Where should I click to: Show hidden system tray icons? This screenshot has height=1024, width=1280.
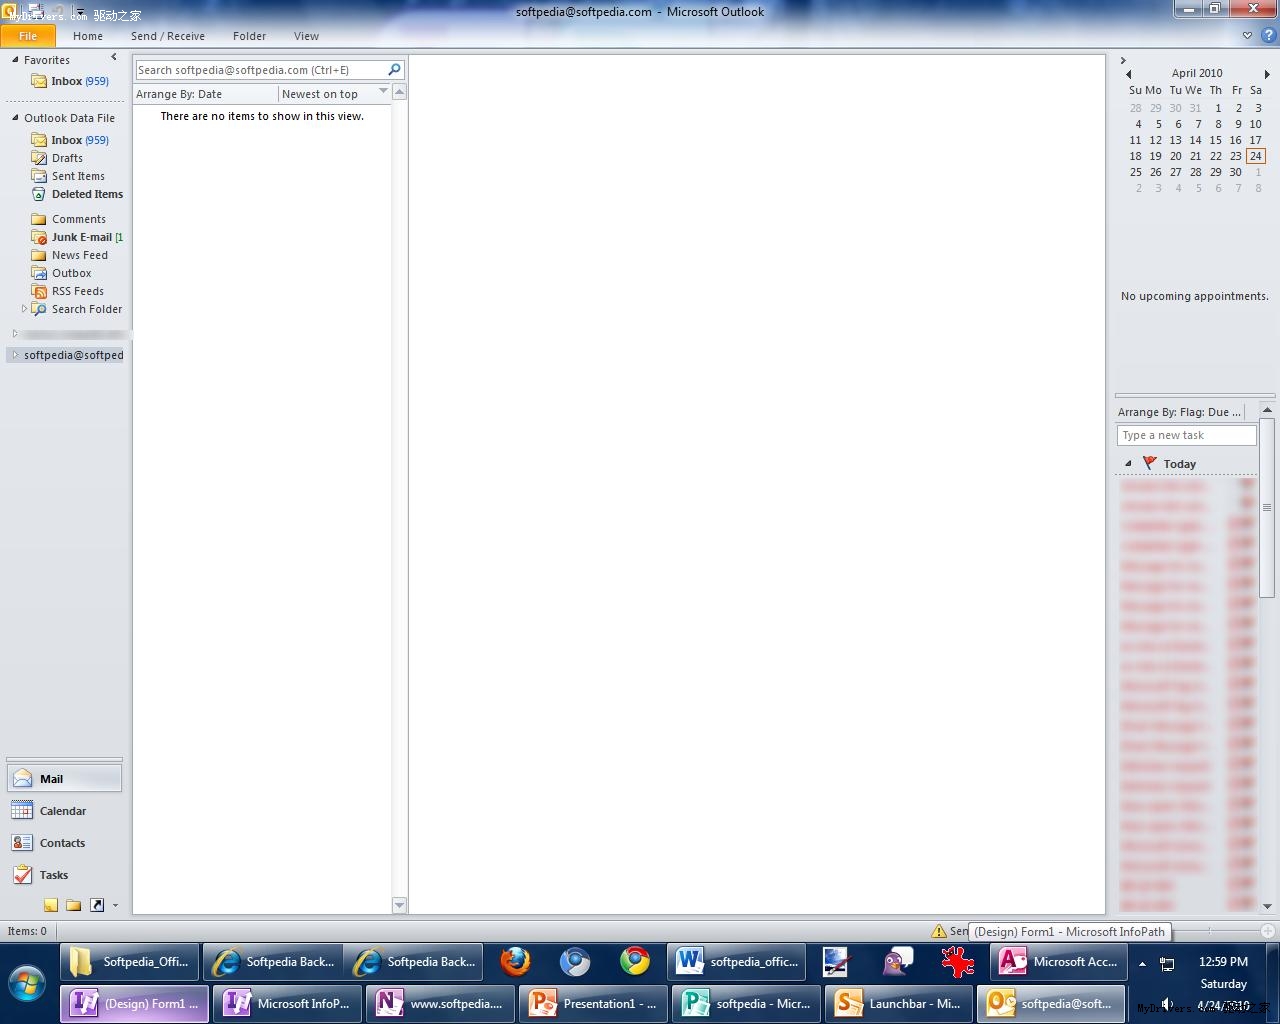point(1143,964)
